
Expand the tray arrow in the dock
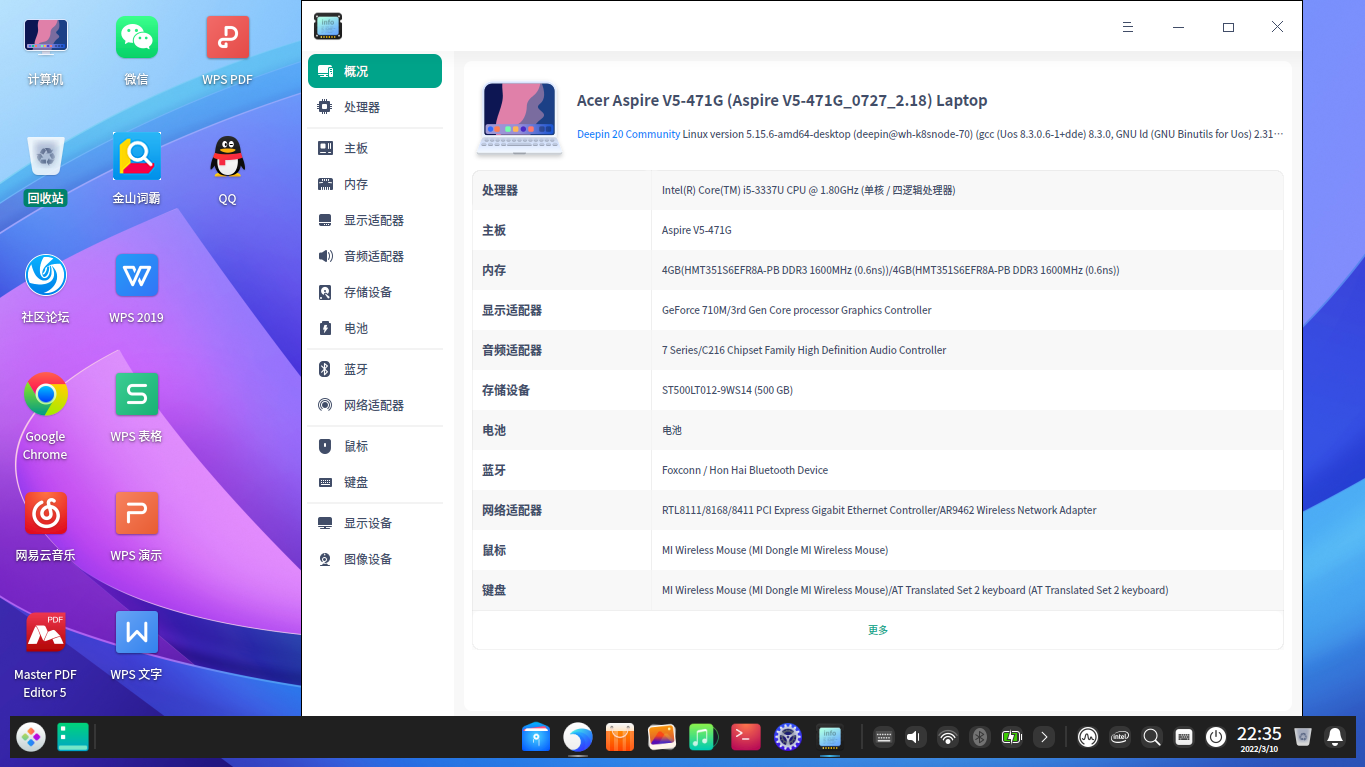[x=1044, y=737]
